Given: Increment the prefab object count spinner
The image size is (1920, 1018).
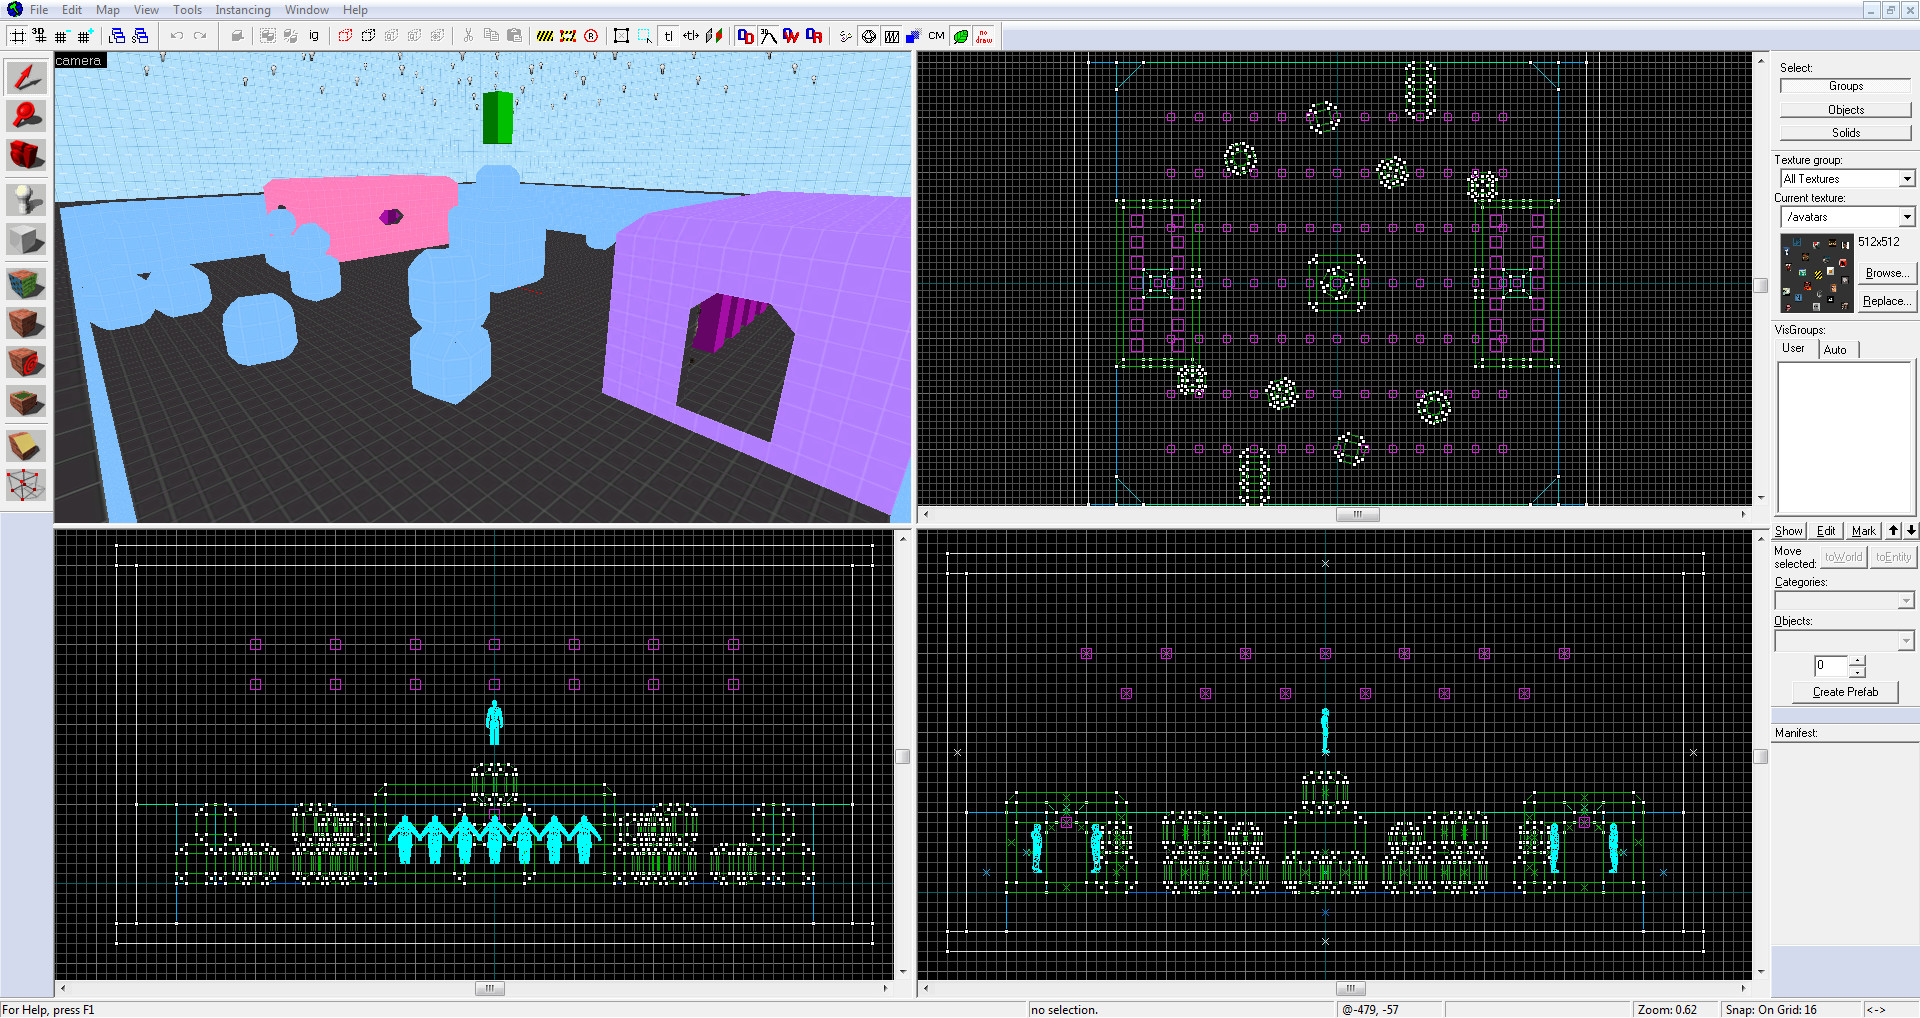Looking at the screenshot, I should 1857,660.
